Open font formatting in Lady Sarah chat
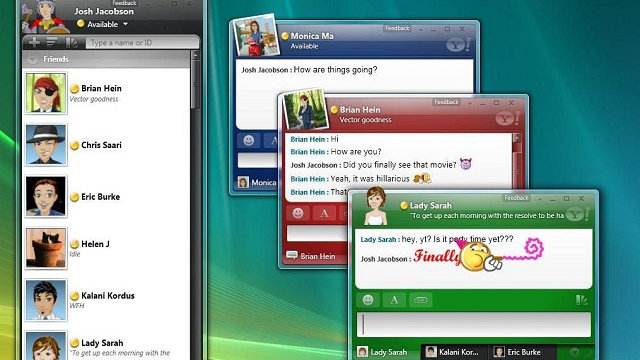The width and height of the screenshot is (640, 360). [394, 300]
